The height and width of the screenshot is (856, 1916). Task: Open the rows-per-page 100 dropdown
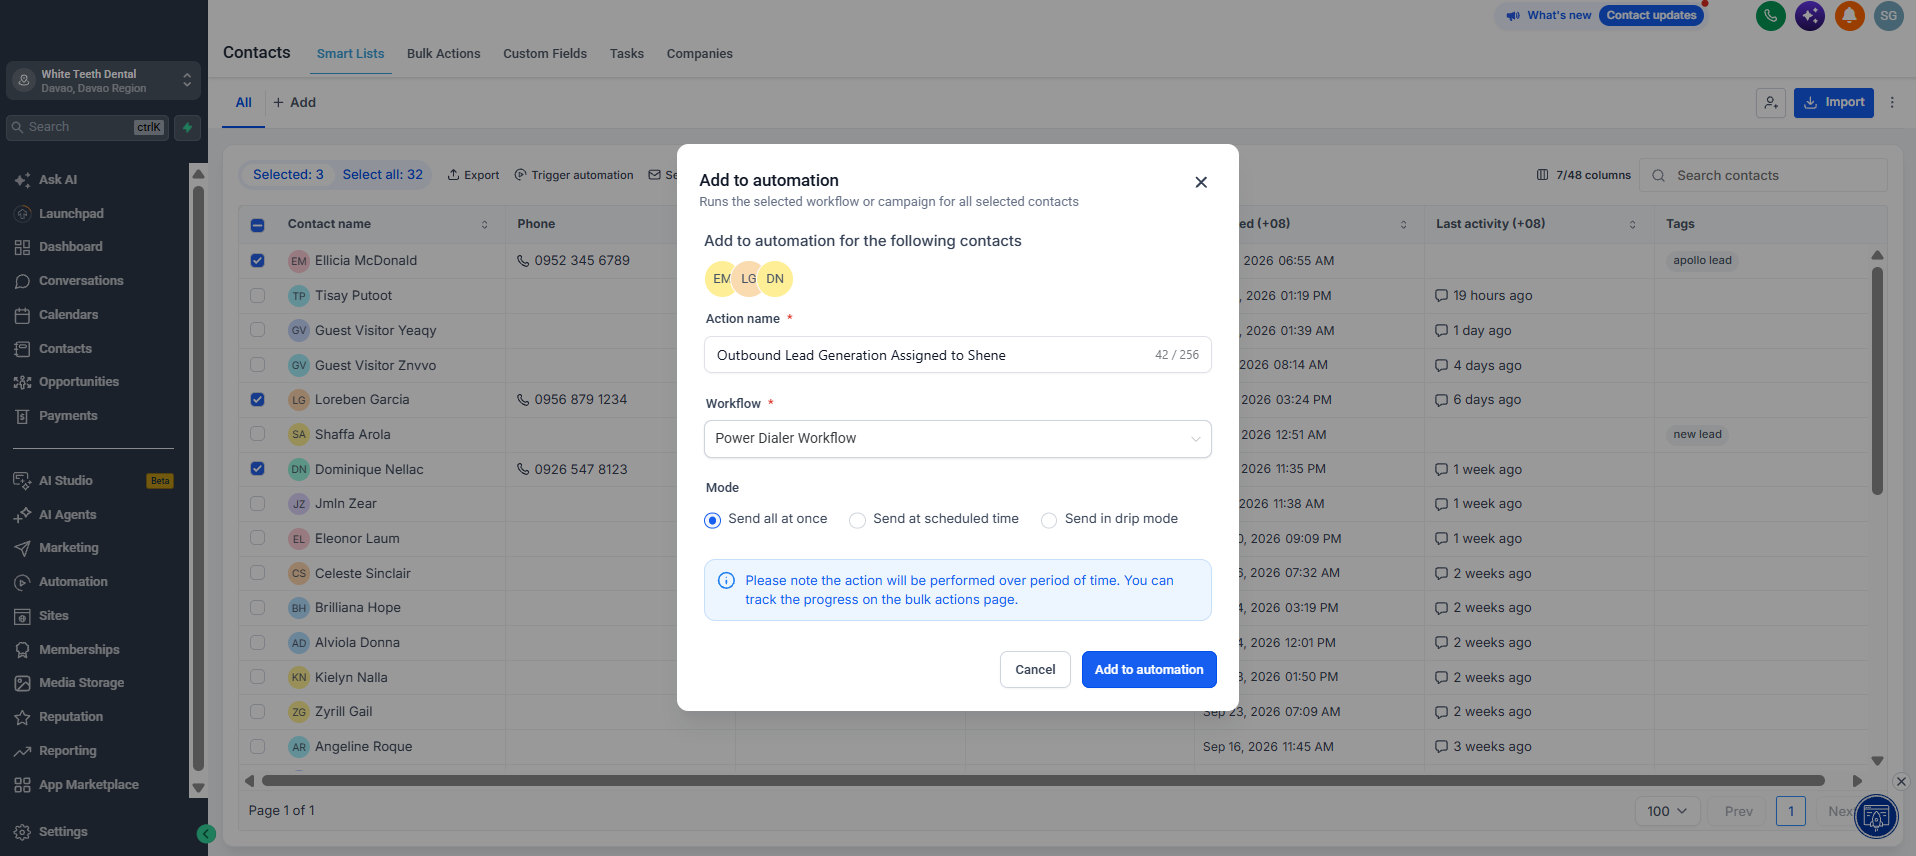click(1667, 811)
